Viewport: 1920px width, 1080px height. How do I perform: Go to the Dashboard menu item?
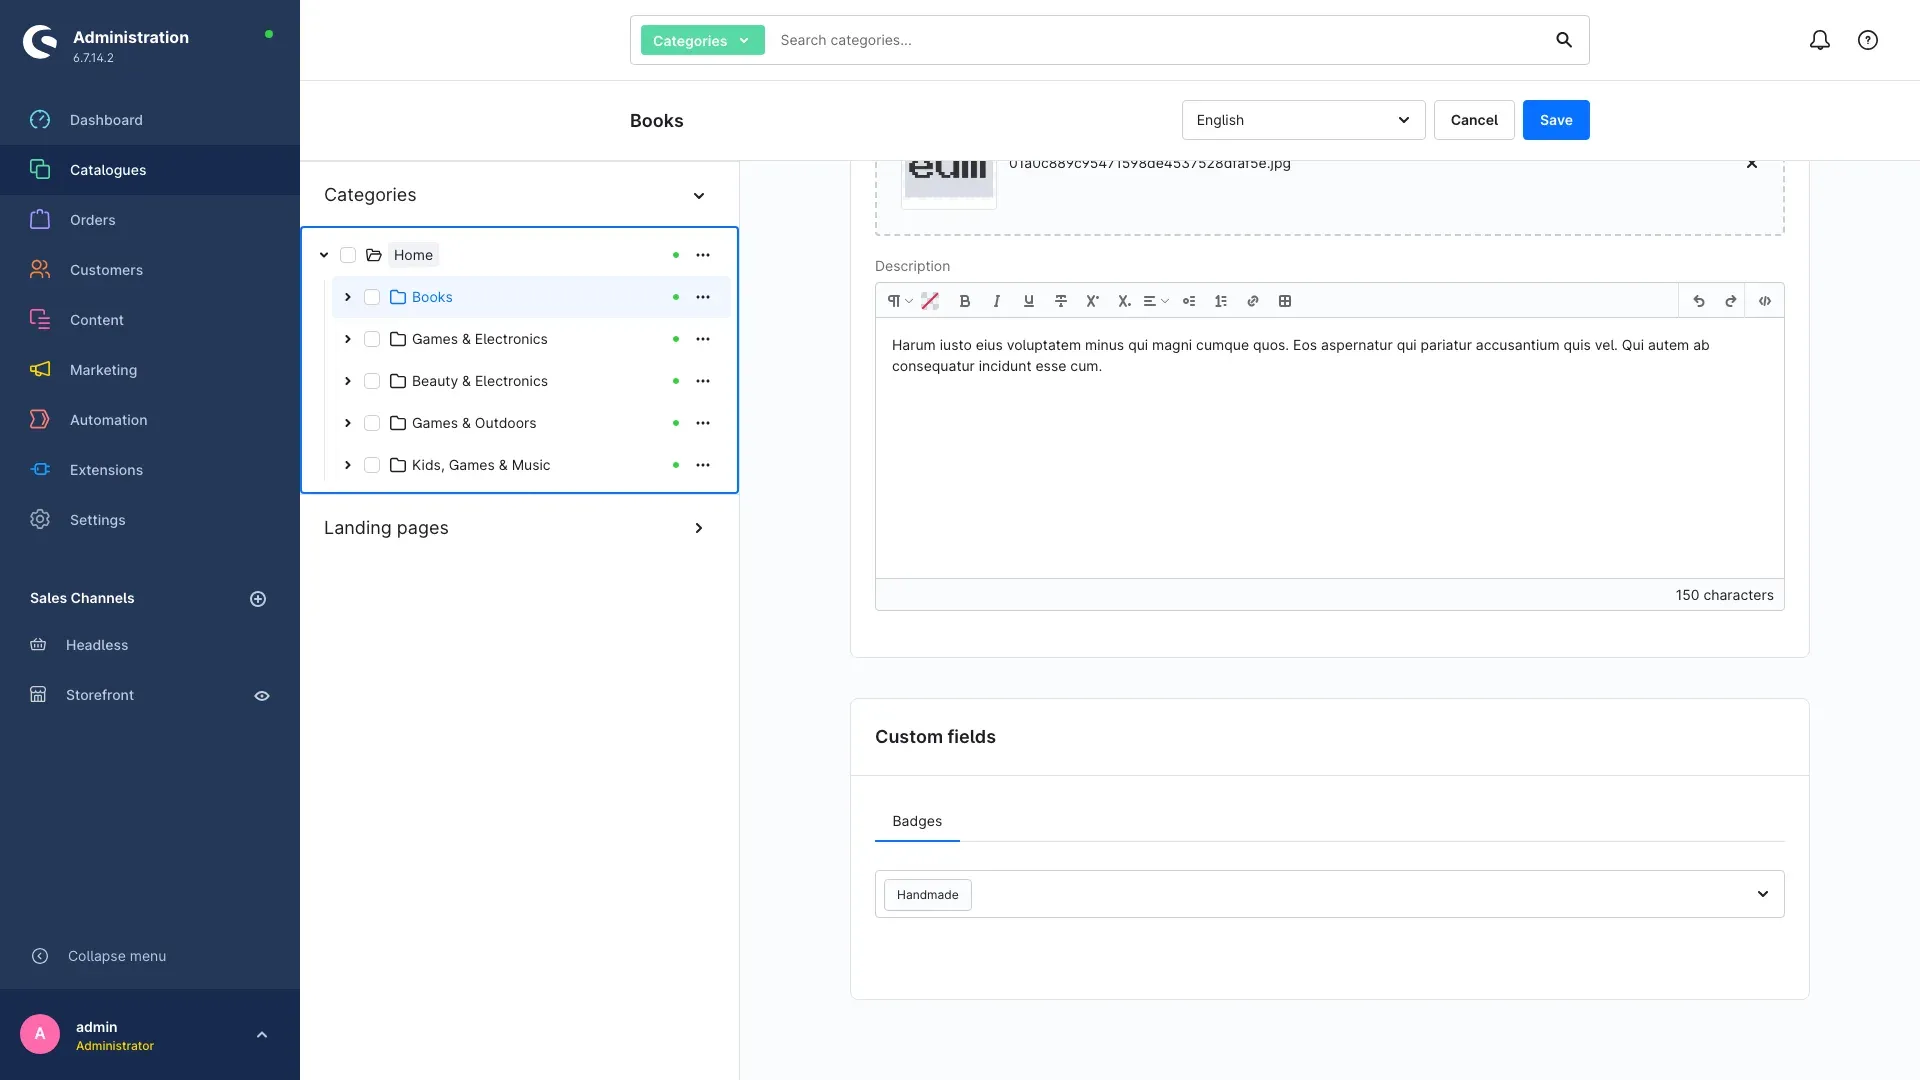pos(150,120)
